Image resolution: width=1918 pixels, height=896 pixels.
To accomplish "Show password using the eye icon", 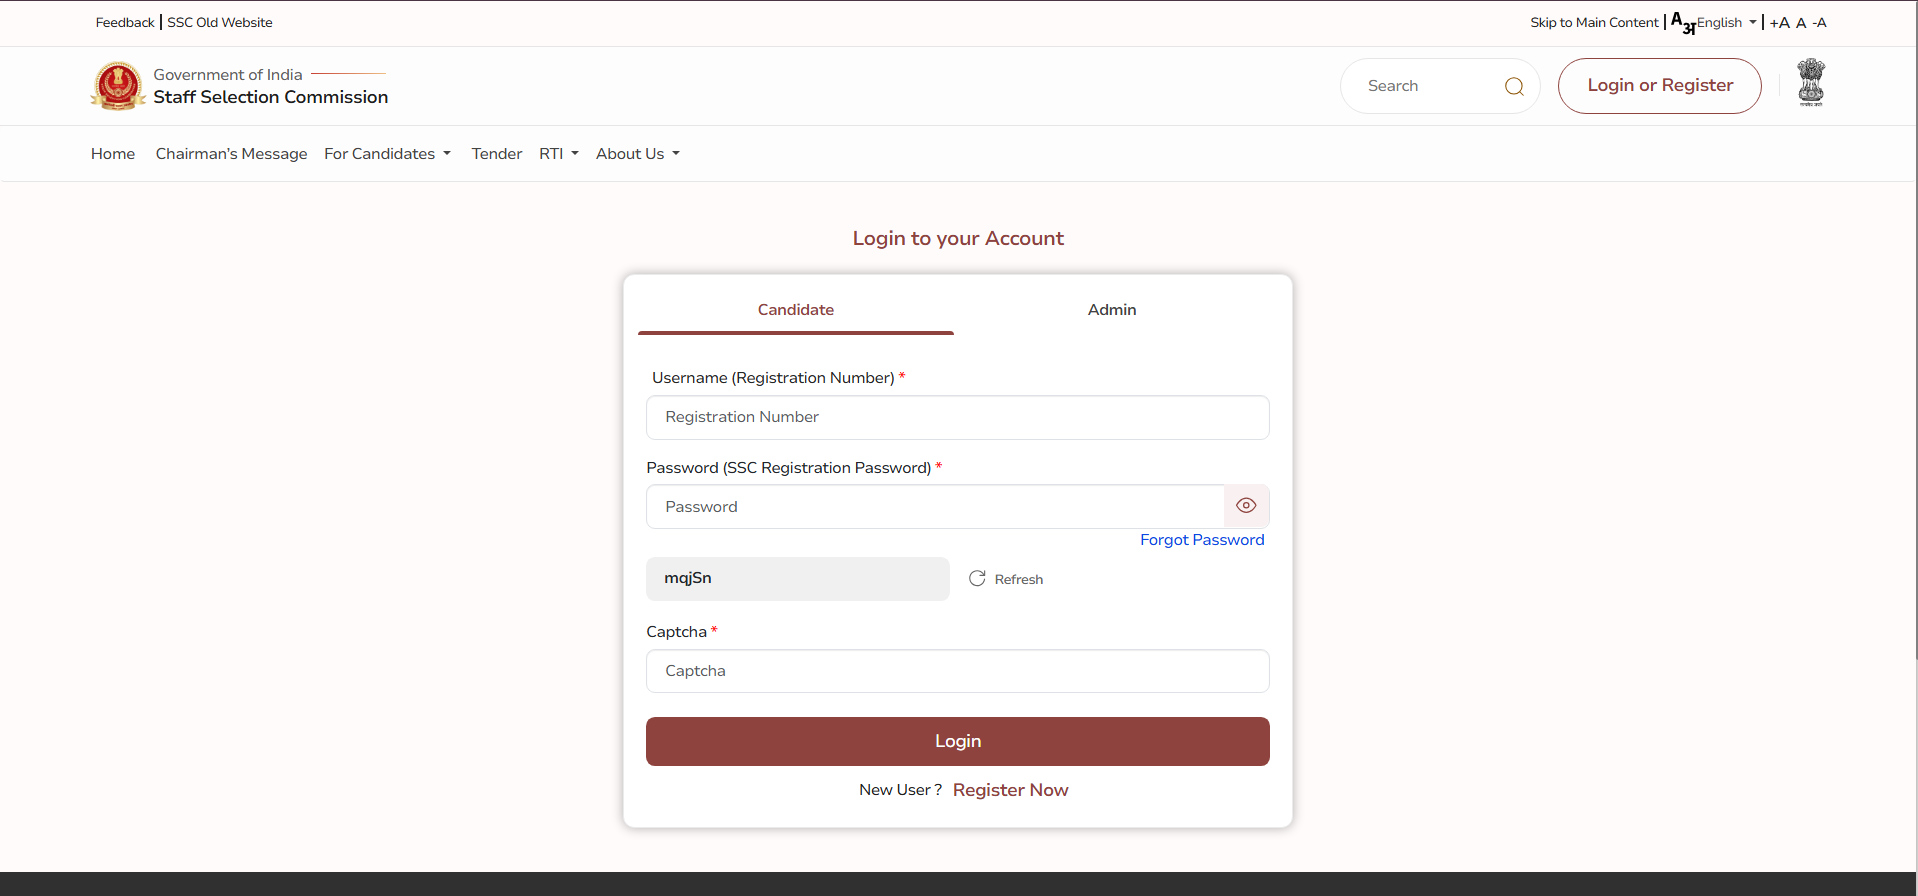I will tap(1246, 506).
